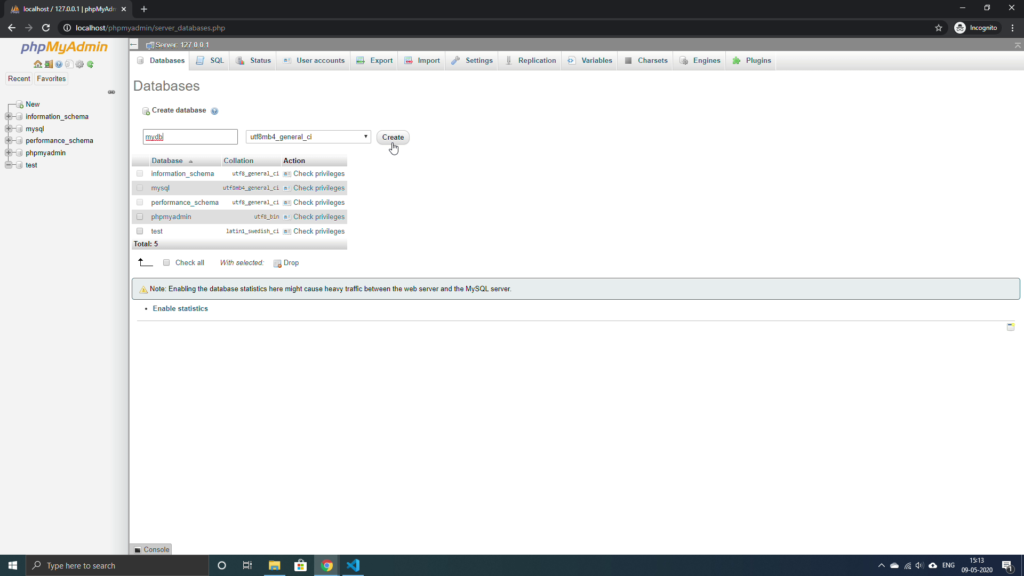Open the Charsets tab
The width and height of the screenshot is (1024, 576).
coord(647,61)
